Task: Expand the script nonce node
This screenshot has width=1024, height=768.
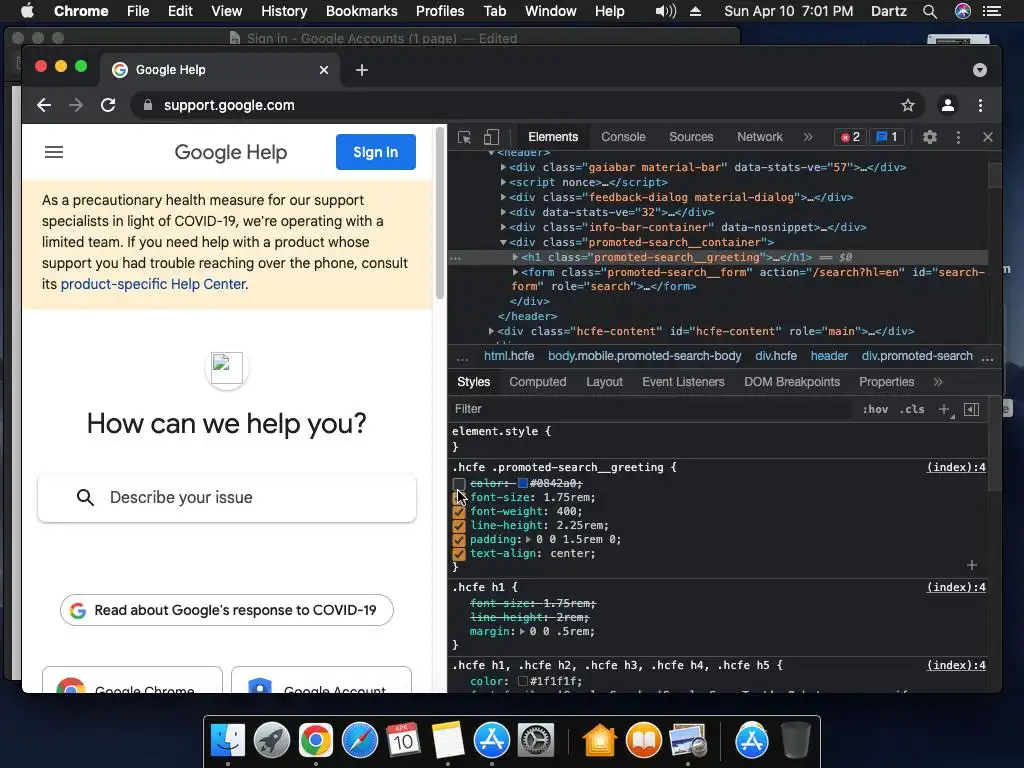Action: click(x=503, y=182)
